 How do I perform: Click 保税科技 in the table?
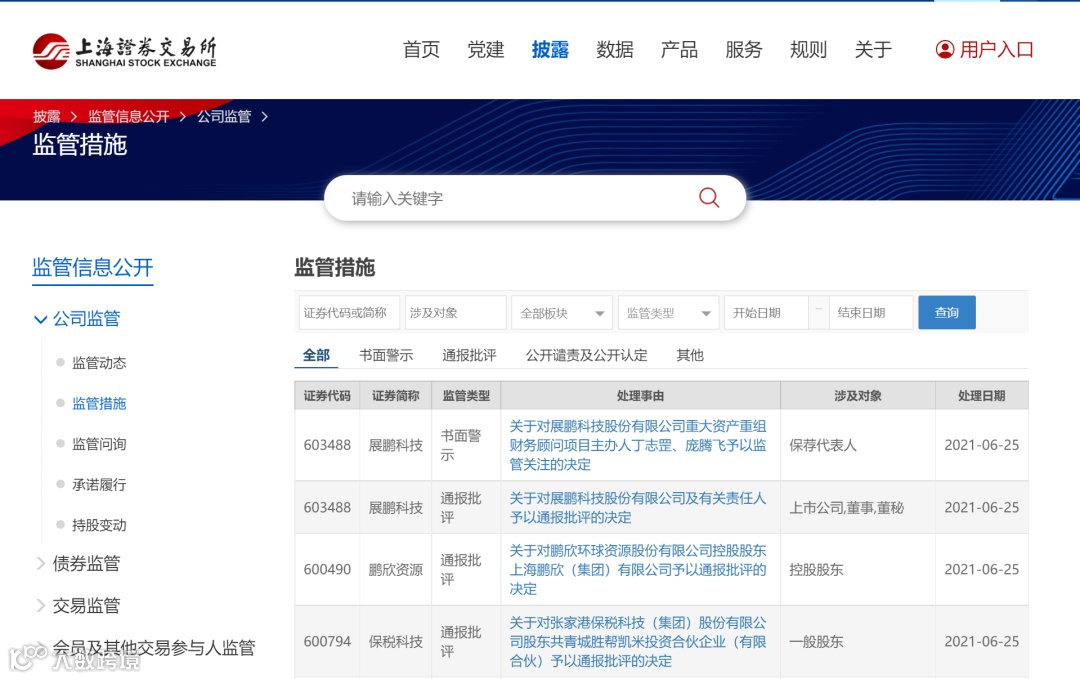click(x=395, y=642)
